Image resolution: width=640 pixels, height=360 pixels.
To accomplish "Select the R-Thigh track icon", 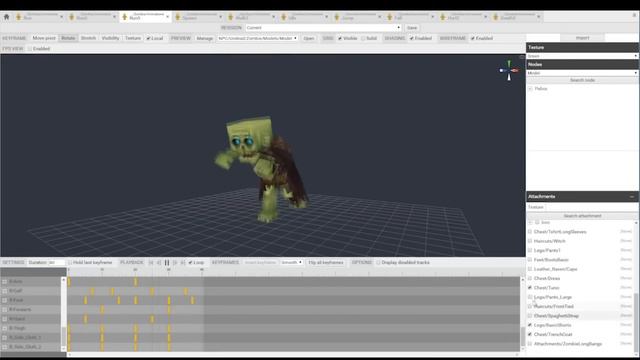I will click(4, 329).
